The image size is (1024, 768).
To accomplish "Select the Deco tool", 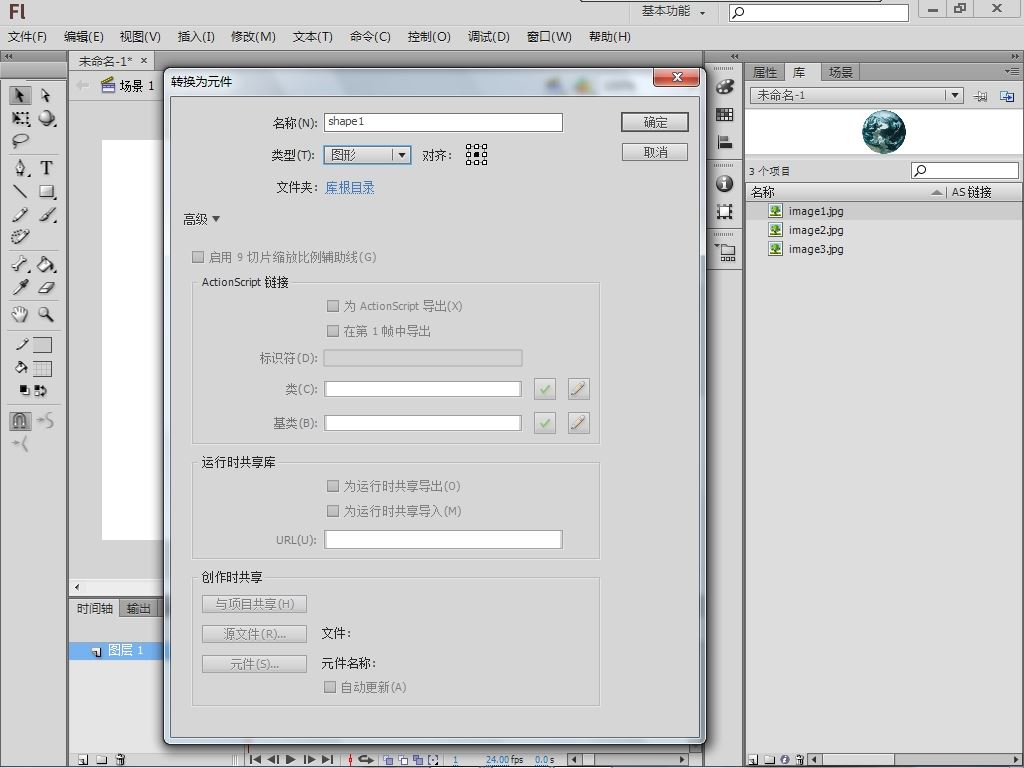I will pyautogui.click(x=20, y=236).
